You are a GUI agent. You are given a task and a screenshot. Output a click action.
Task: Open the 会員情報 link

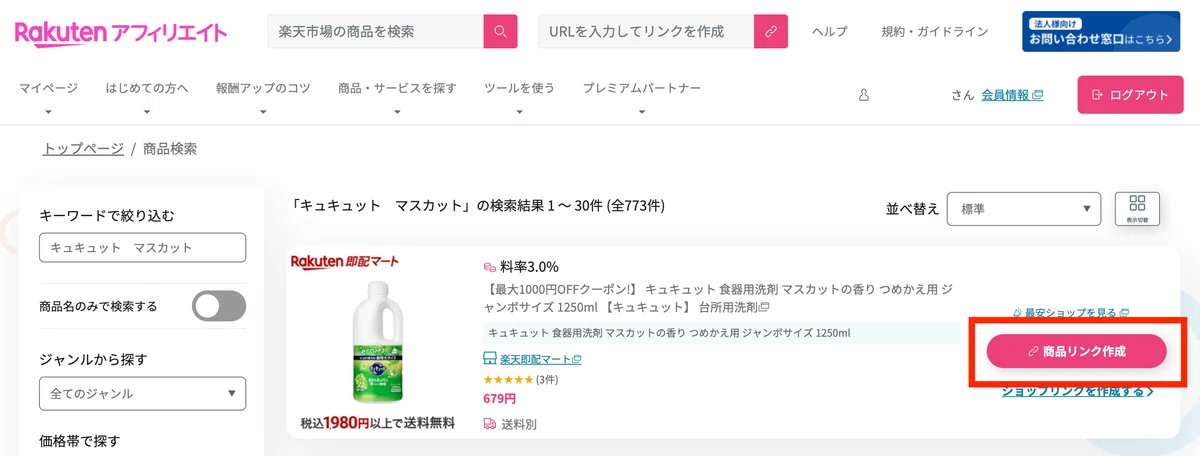[1012, 95]
